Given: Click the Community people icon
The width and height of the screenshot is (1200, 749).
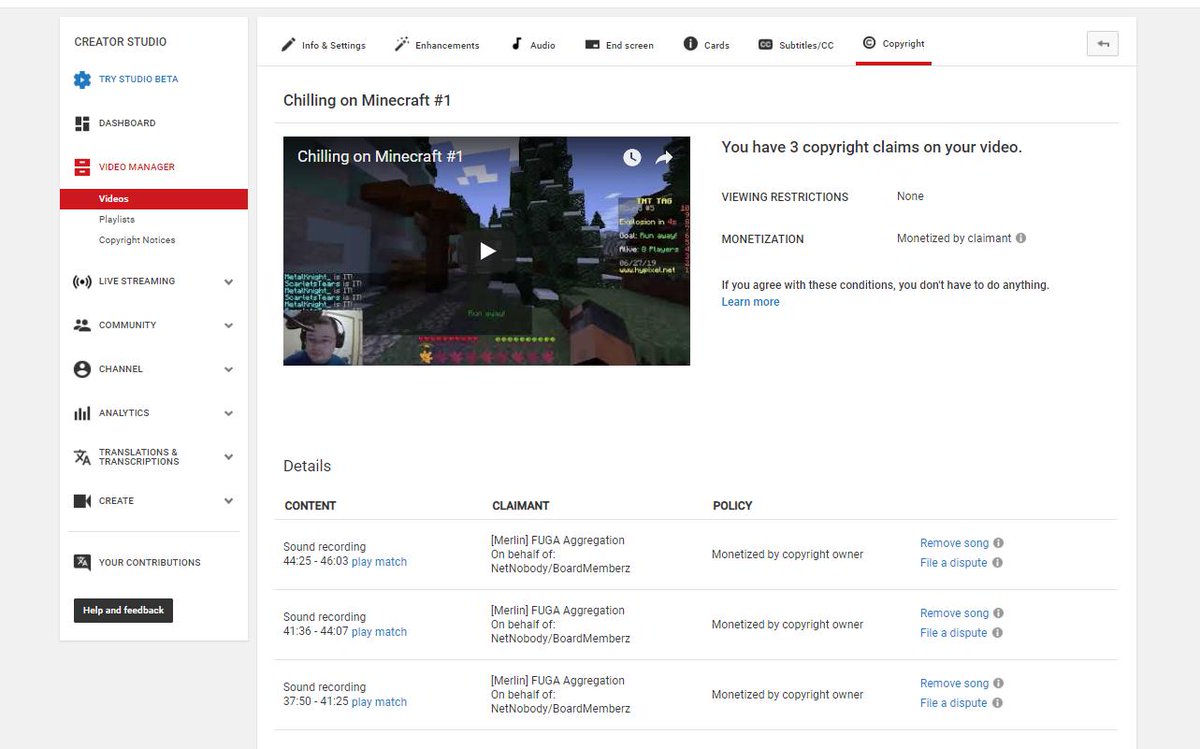Looking at the screenshot, I should 82,325.
